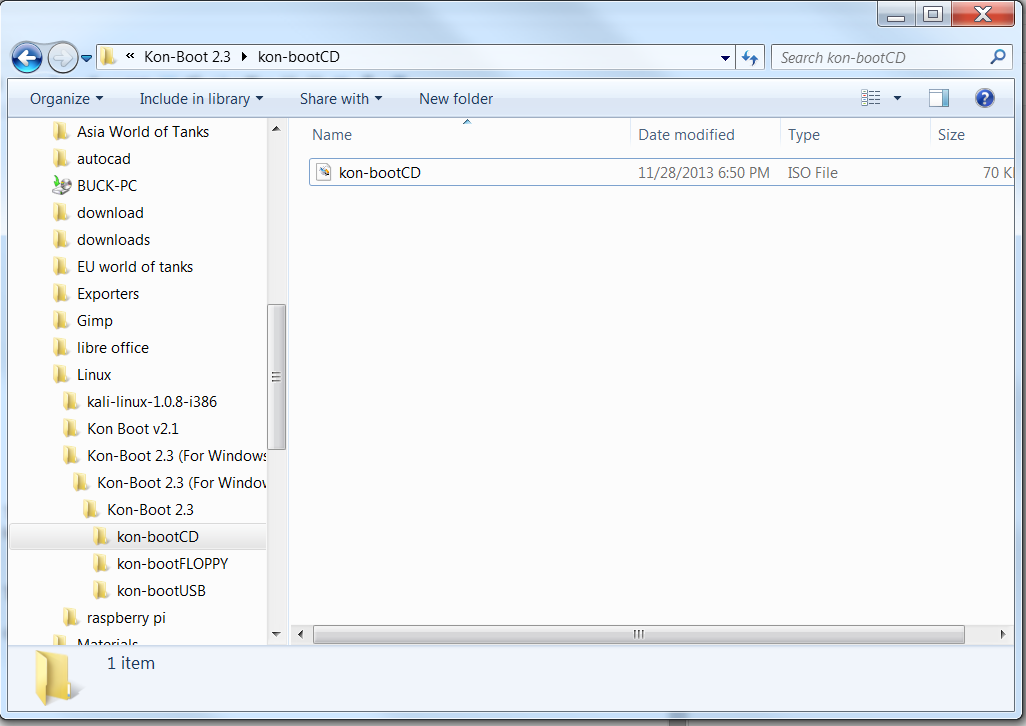Select the kon-bootCD file name text
1026x726 pixels.
pos(380,173)
